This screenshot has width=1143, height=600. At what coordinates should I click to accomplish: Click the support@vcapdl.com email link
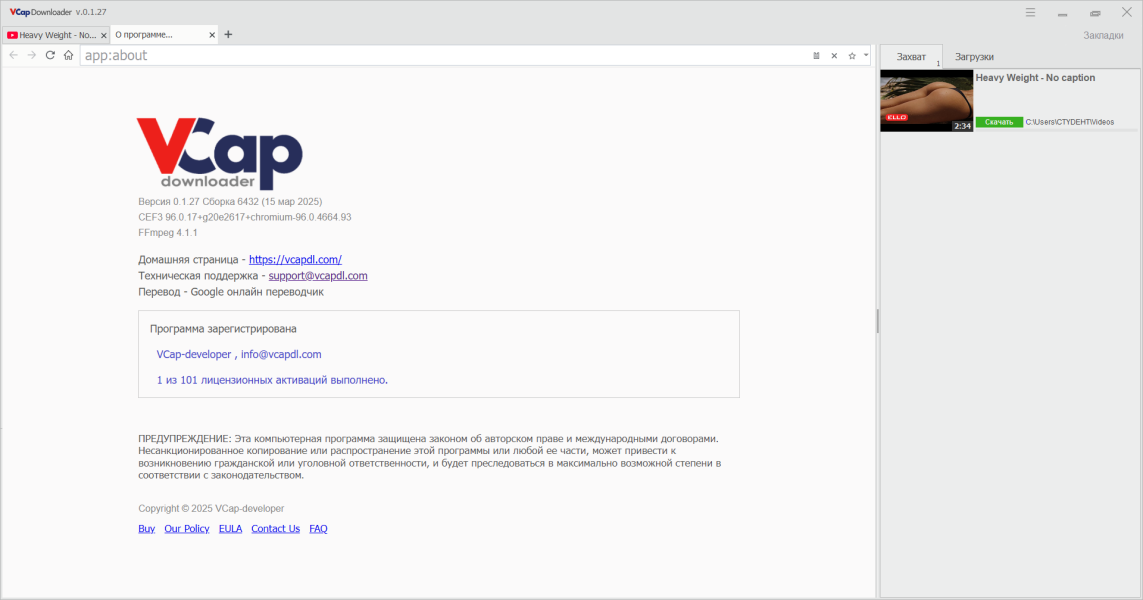[318, 276]
